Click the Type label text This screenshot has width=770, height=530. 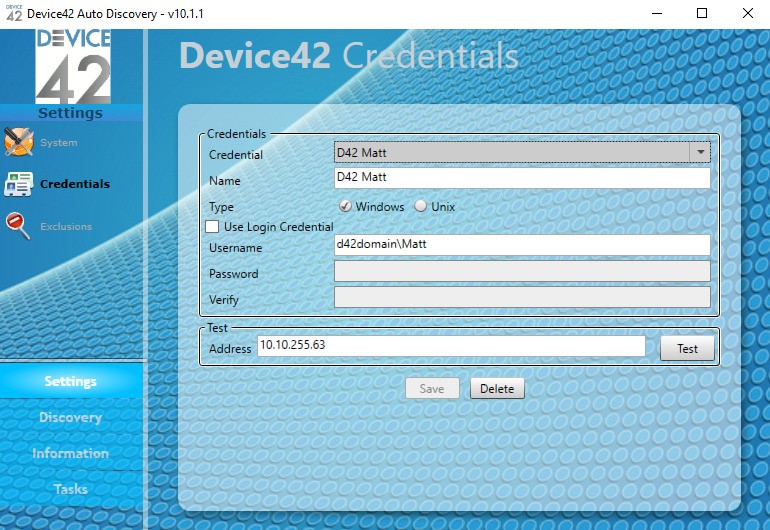pyautogui.click(x=221, y=207)
